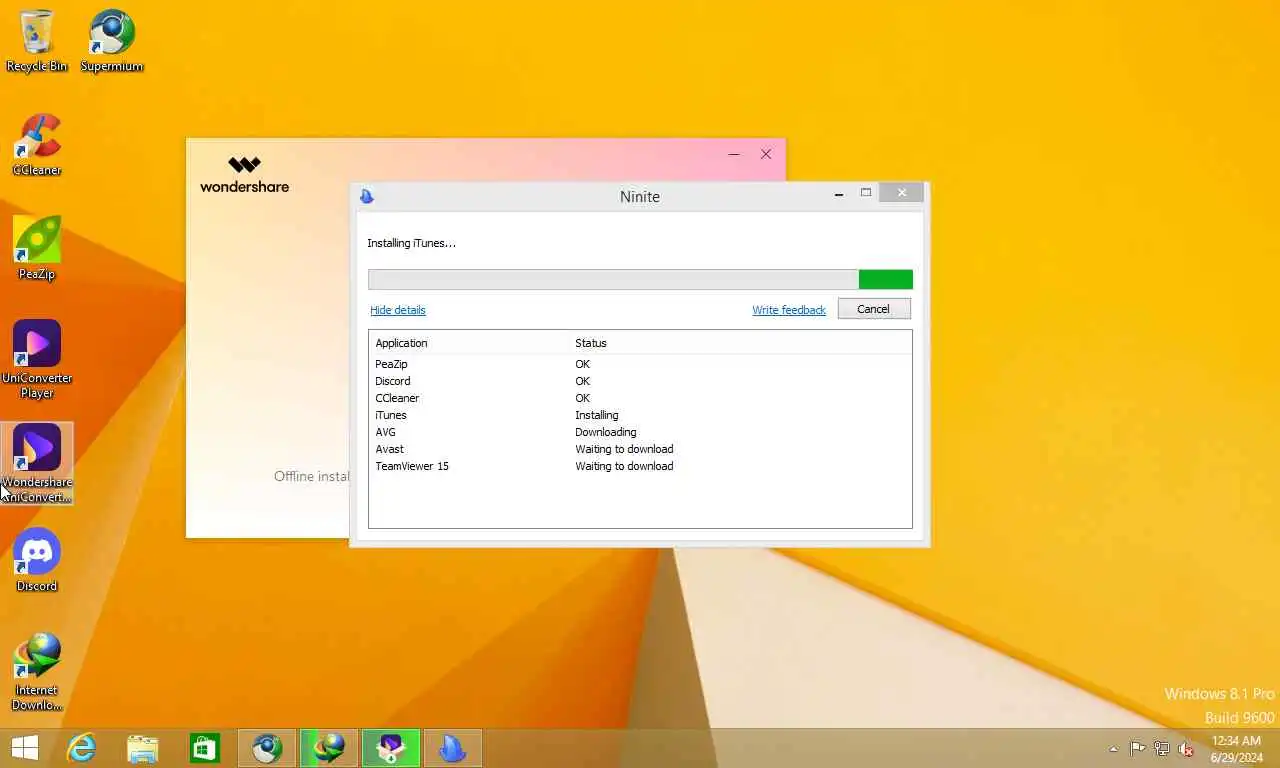Click the Ninite title bar icon
1280x768 pixels.
tap(367, 196)
